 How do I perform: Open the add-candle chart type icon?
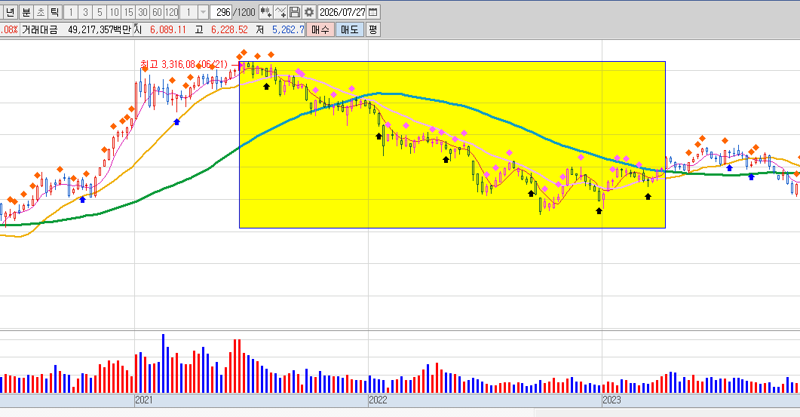click(265, 12)
